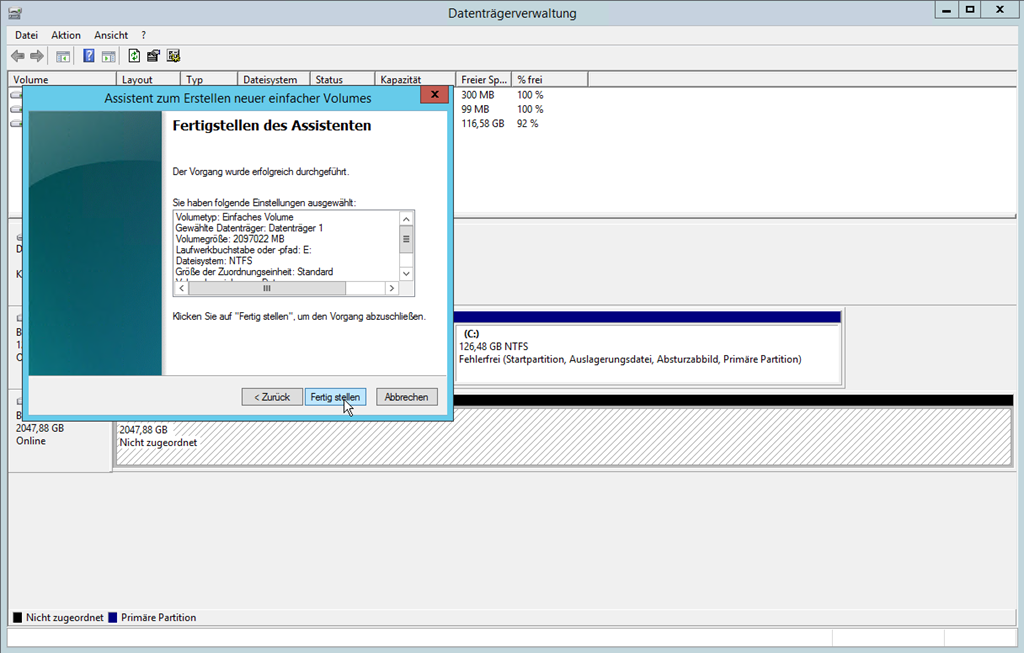Click the Back arrow toolbar icon

(18, 56)
